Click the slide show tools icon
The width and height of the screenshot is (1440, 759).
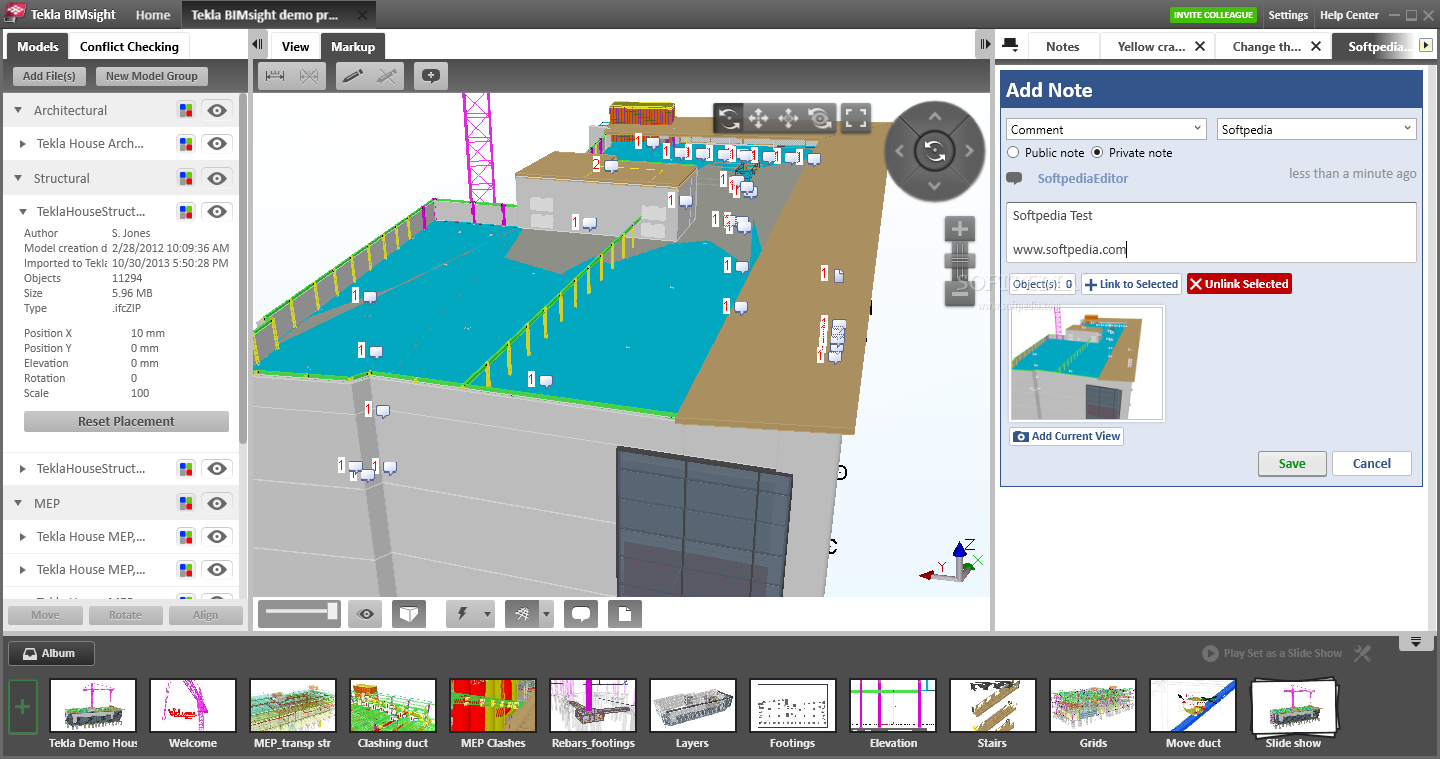(x=1362, y=653)
